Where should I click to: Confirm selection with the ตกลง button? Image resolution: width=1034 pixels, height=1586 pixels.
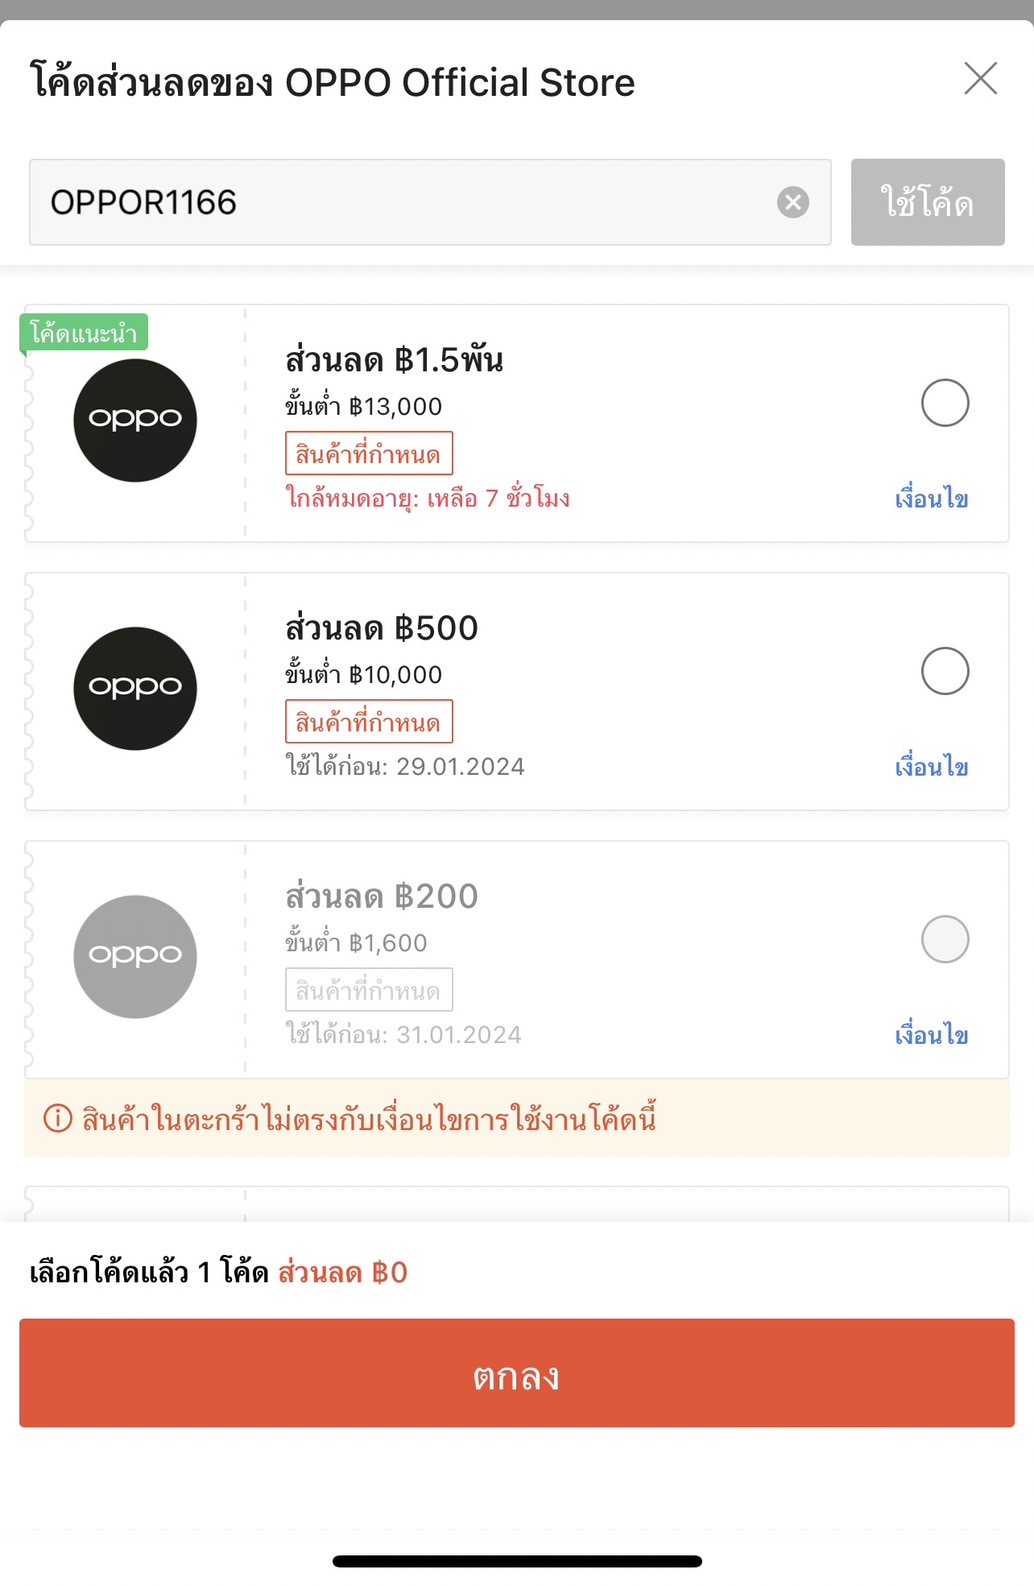pos(516,1373)
